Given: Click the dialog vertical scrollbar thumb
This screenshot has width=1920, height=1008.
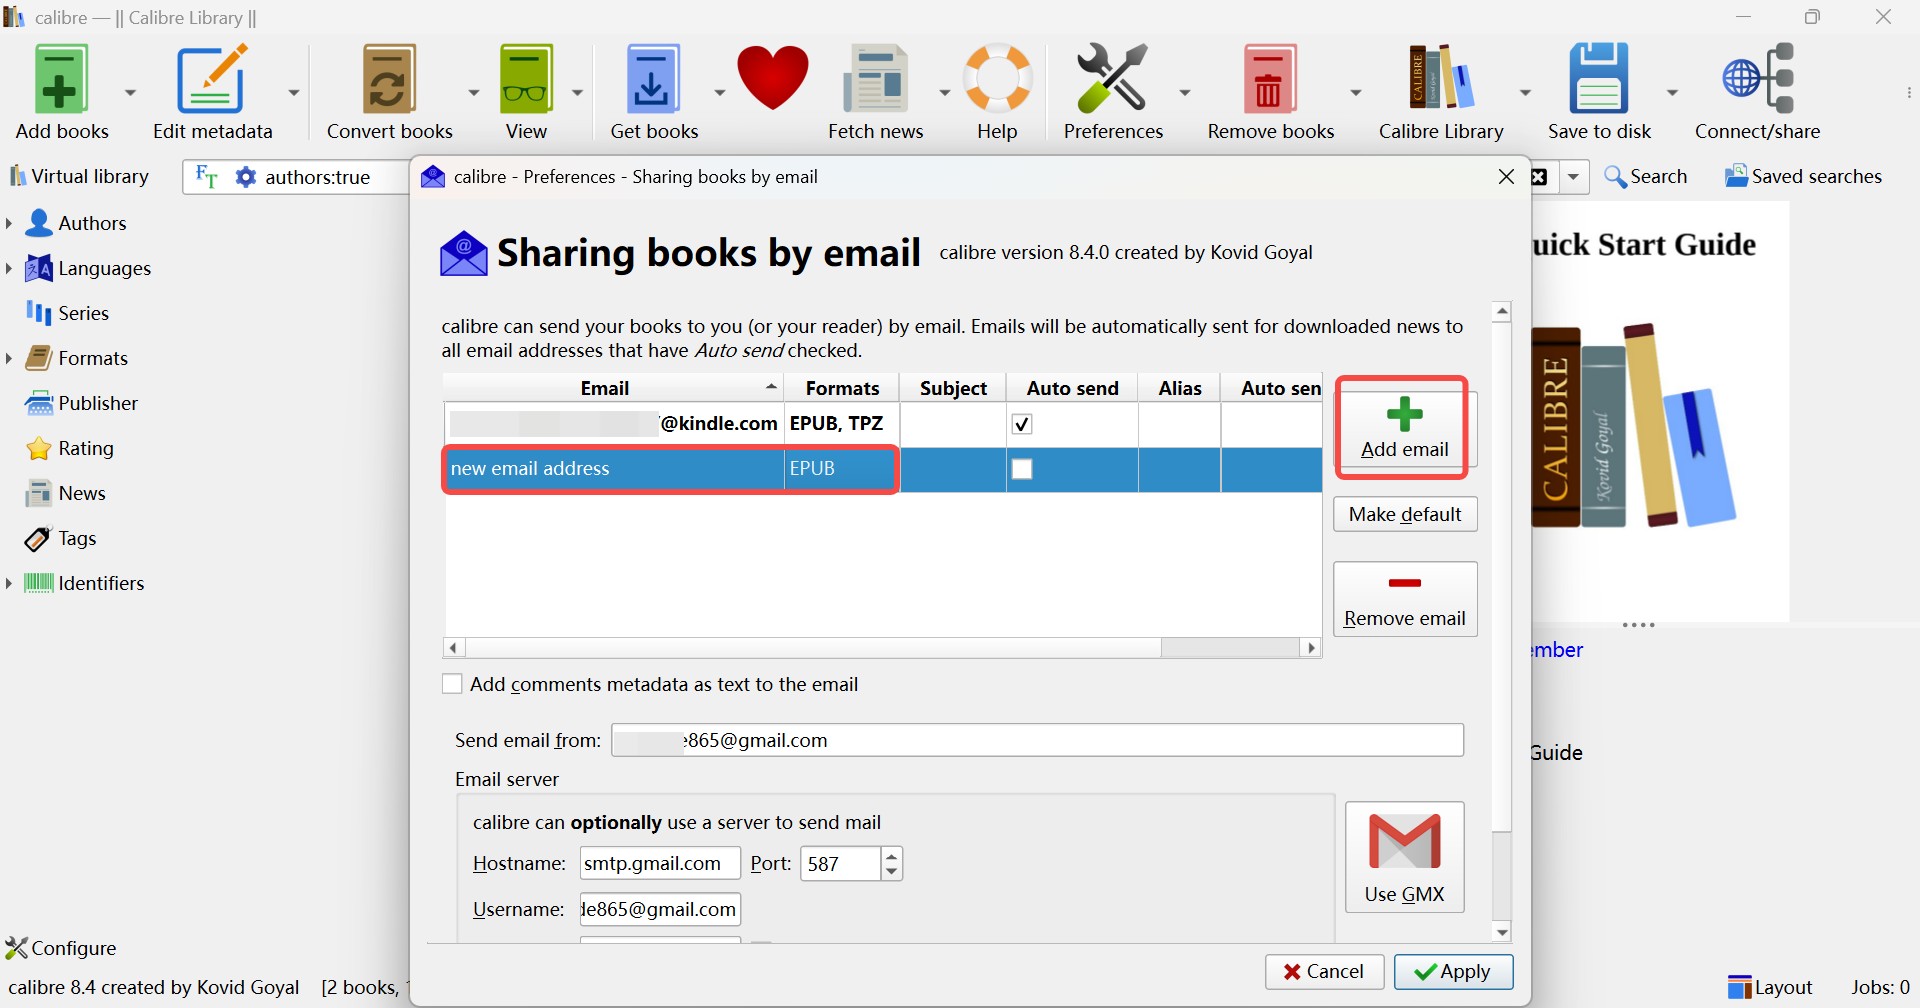Looking at the screenshot, I should (x=1503, y=575).
